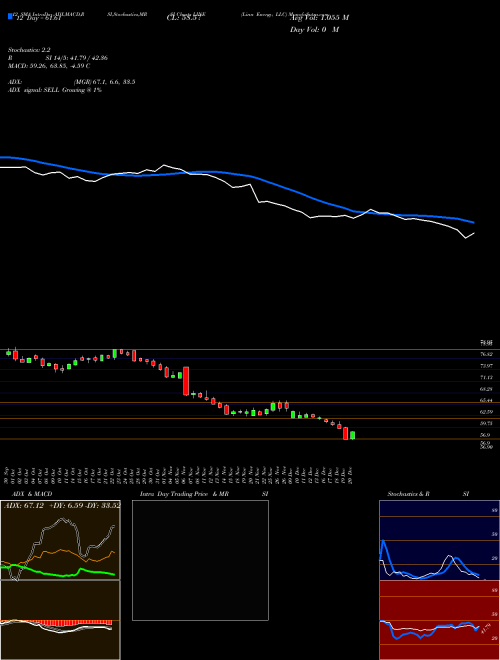Click the 71.12 price axis label
The width and height of the screenshot is (500, 660).
(x=486, y=378)
